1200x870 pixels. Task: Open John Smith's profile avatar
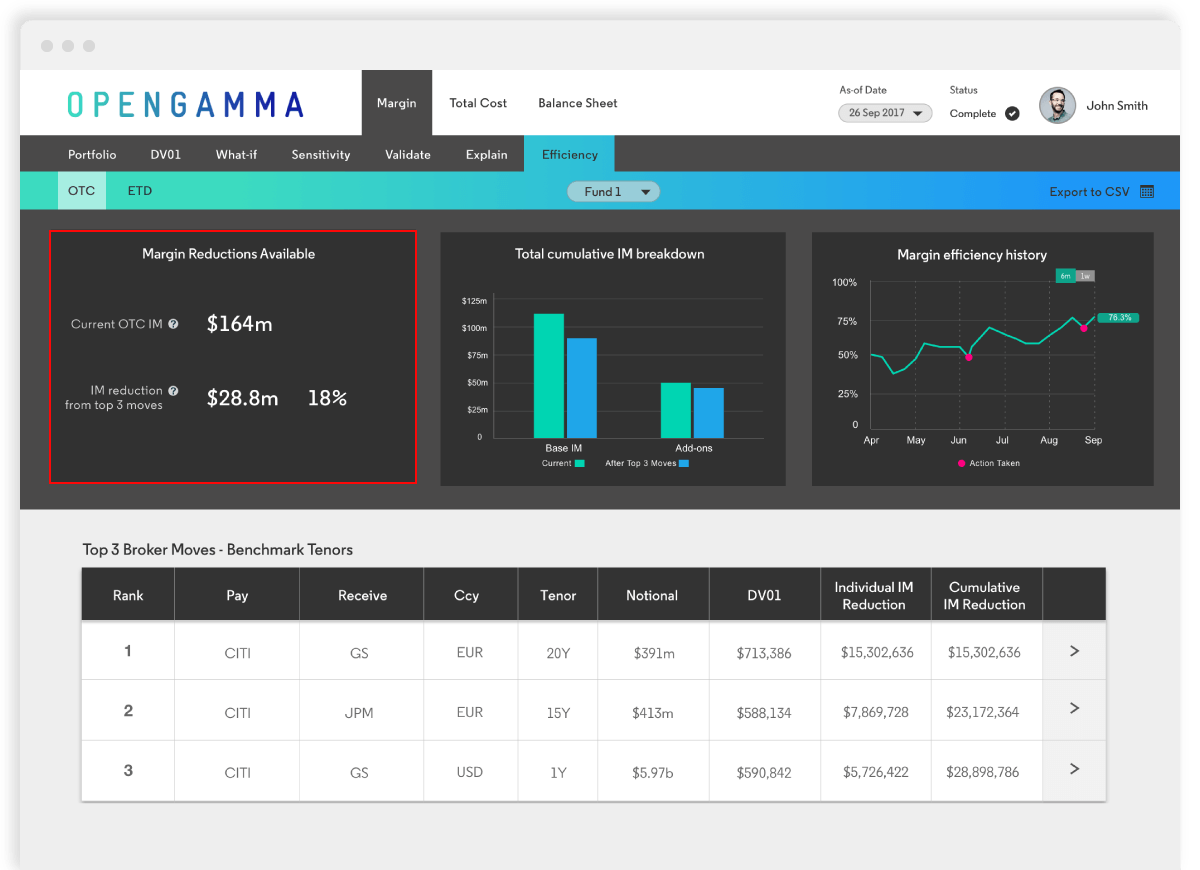click(1057, 105)
